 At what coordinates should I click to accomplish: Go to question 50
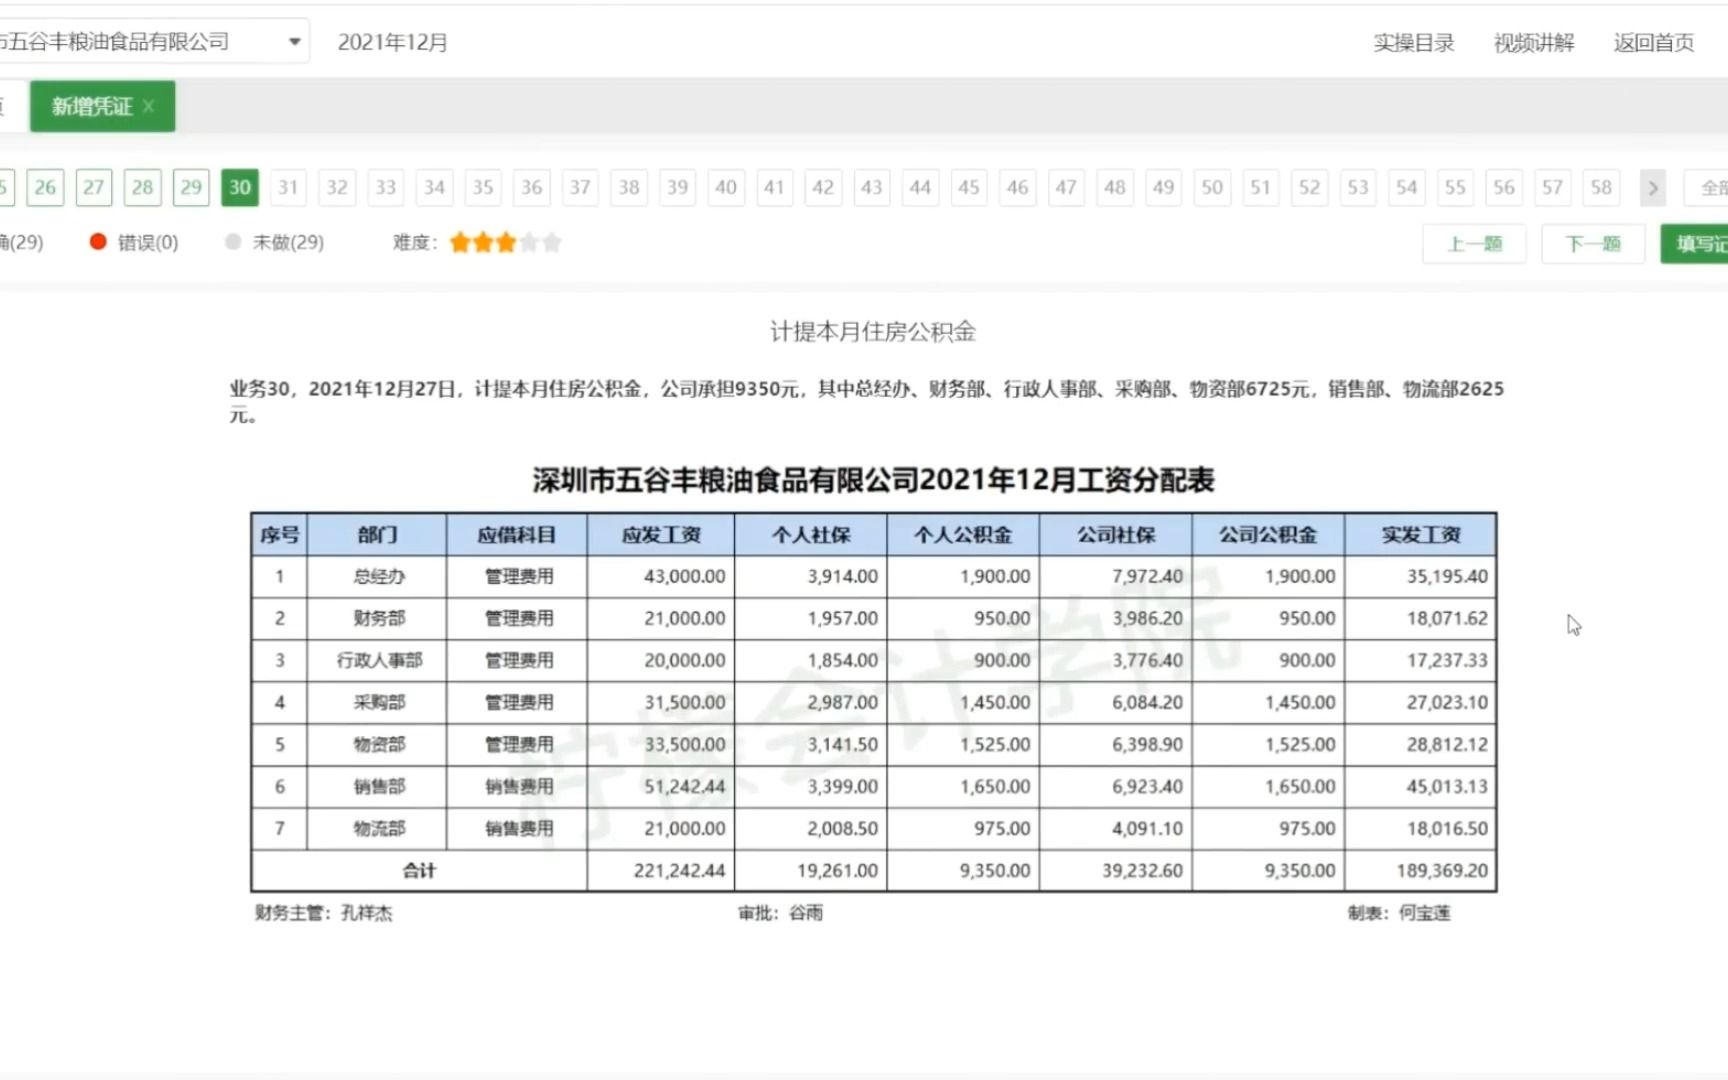[x=1212, y=187]
